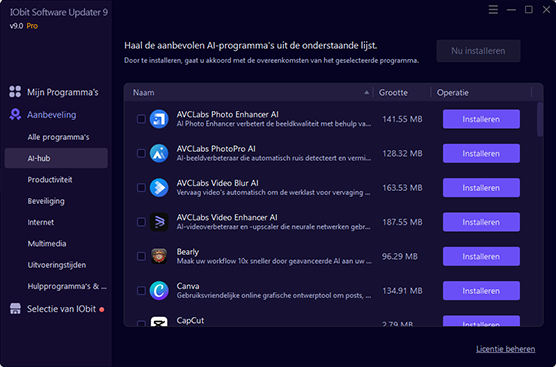Click the Operatie column header
556x367 pixels.
[452, 93]
